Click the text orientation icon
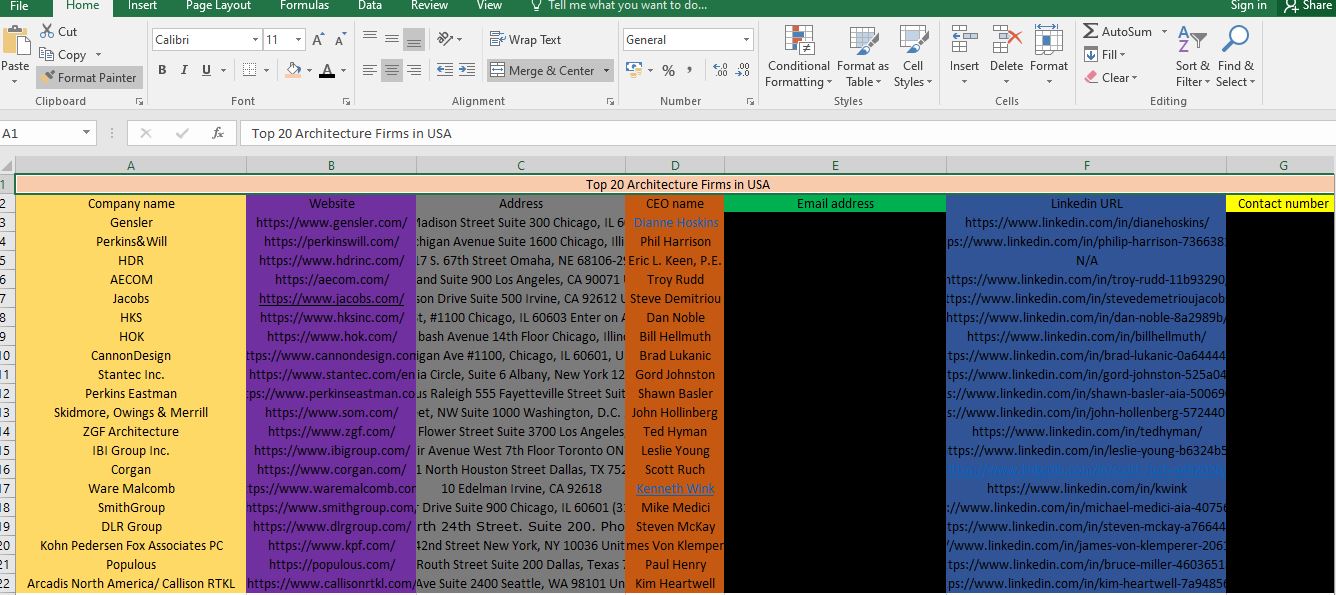 445,39
